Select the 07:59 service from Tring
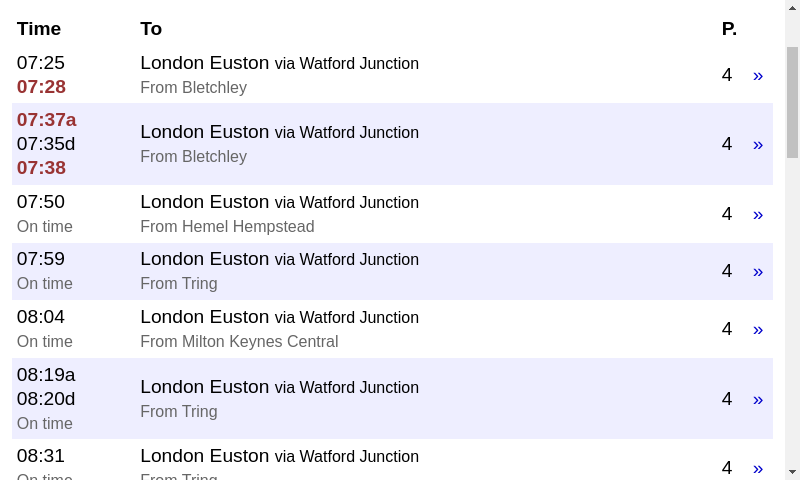This screenshot has height=480, width=800. coord(392,271)
